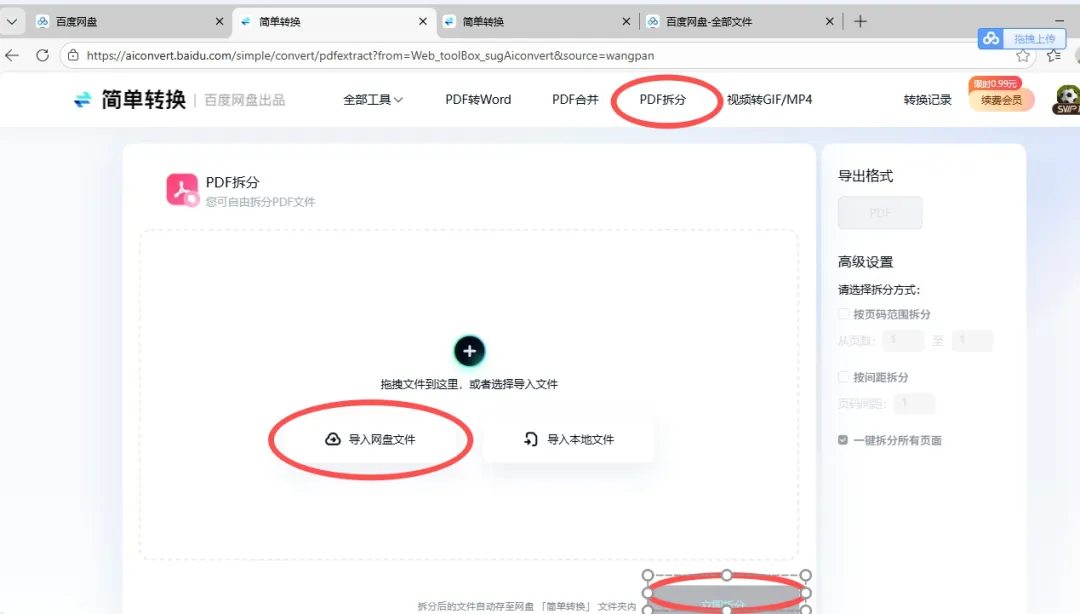Viewport: 1080px width, 614px height.
Task: Open the PDF合并 tool
Action: [x=575, y=100]
